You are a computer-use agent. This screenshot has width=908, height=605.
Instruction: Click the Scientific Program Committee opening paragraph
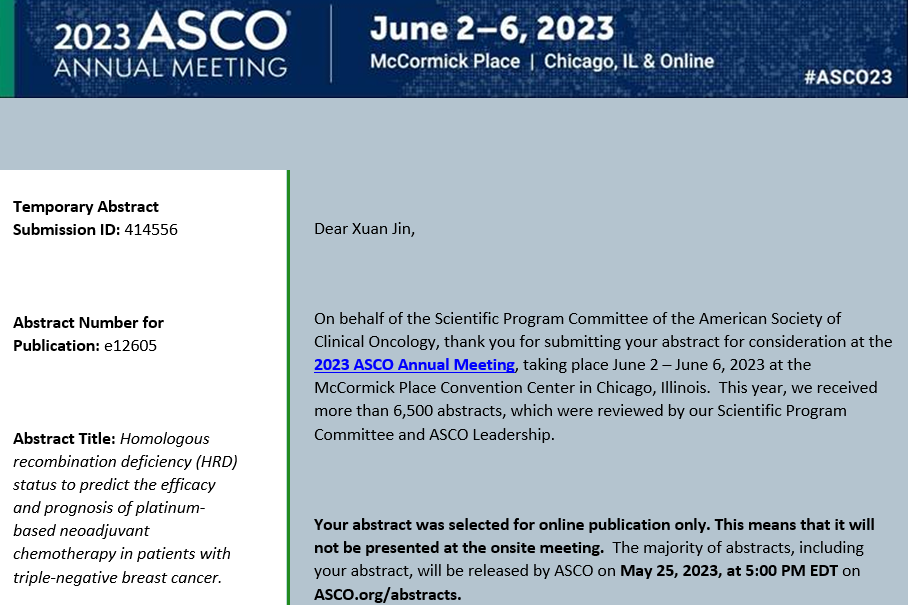click(603, 376)
